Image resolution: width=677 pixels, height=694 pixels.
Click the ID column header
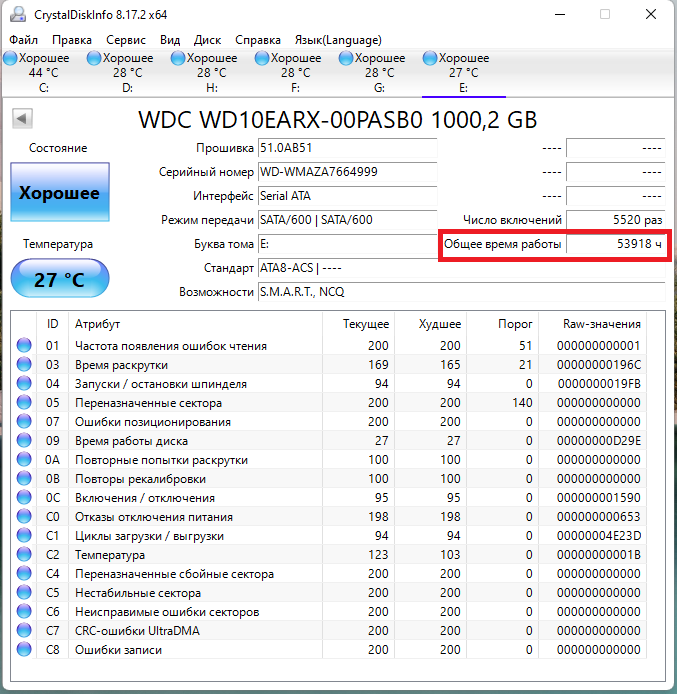coord(52,324)
